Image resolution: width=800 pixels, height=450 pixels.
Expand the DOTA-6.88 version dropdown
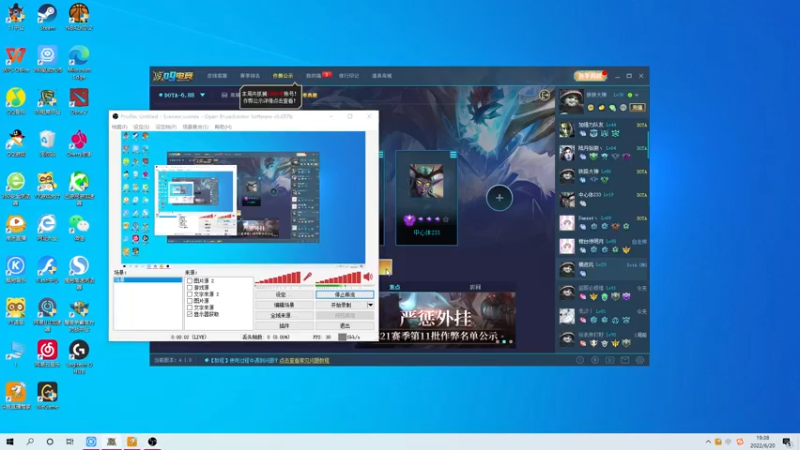(203, 95)
